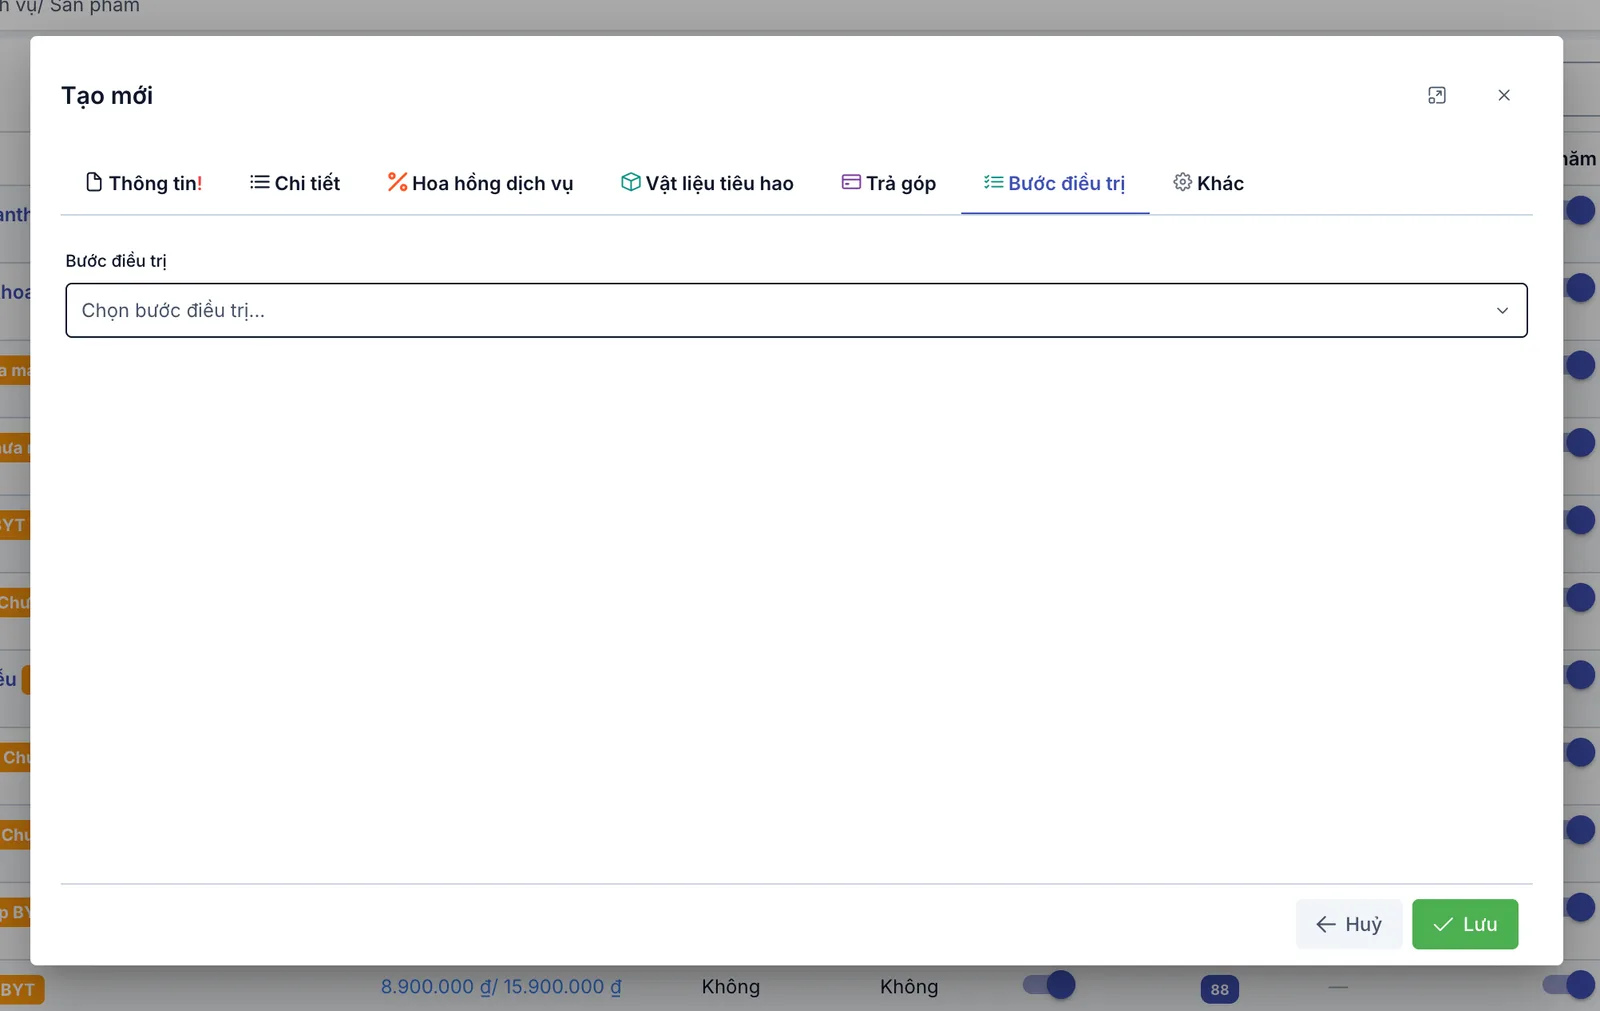The height and width of the screenshot is (1011, 1600).
Task: Close the Tạo mới dialog
Action: click(x=1504, y=95)
